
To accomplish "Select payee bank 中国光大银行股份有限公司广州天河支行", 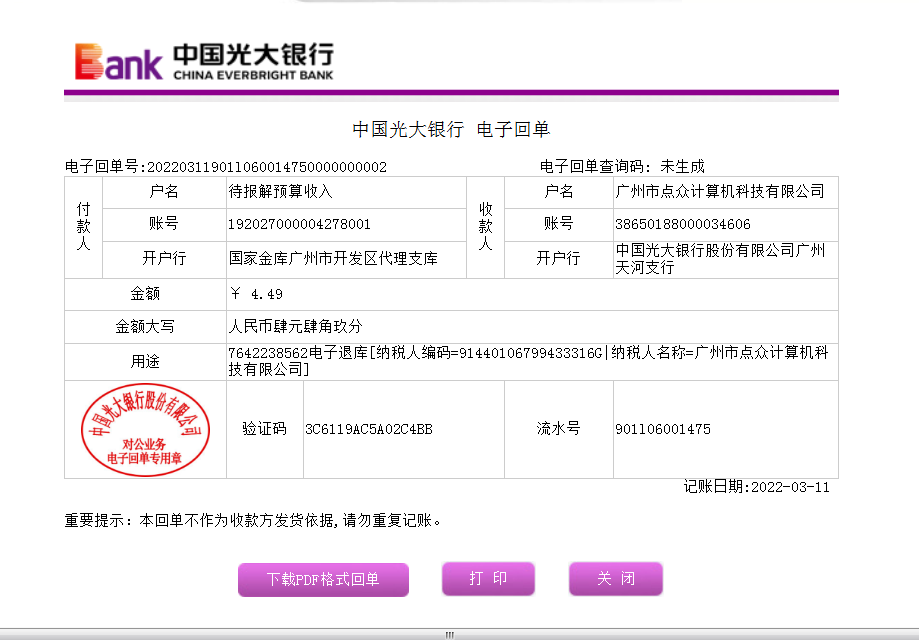I will [x=720, y=259].
